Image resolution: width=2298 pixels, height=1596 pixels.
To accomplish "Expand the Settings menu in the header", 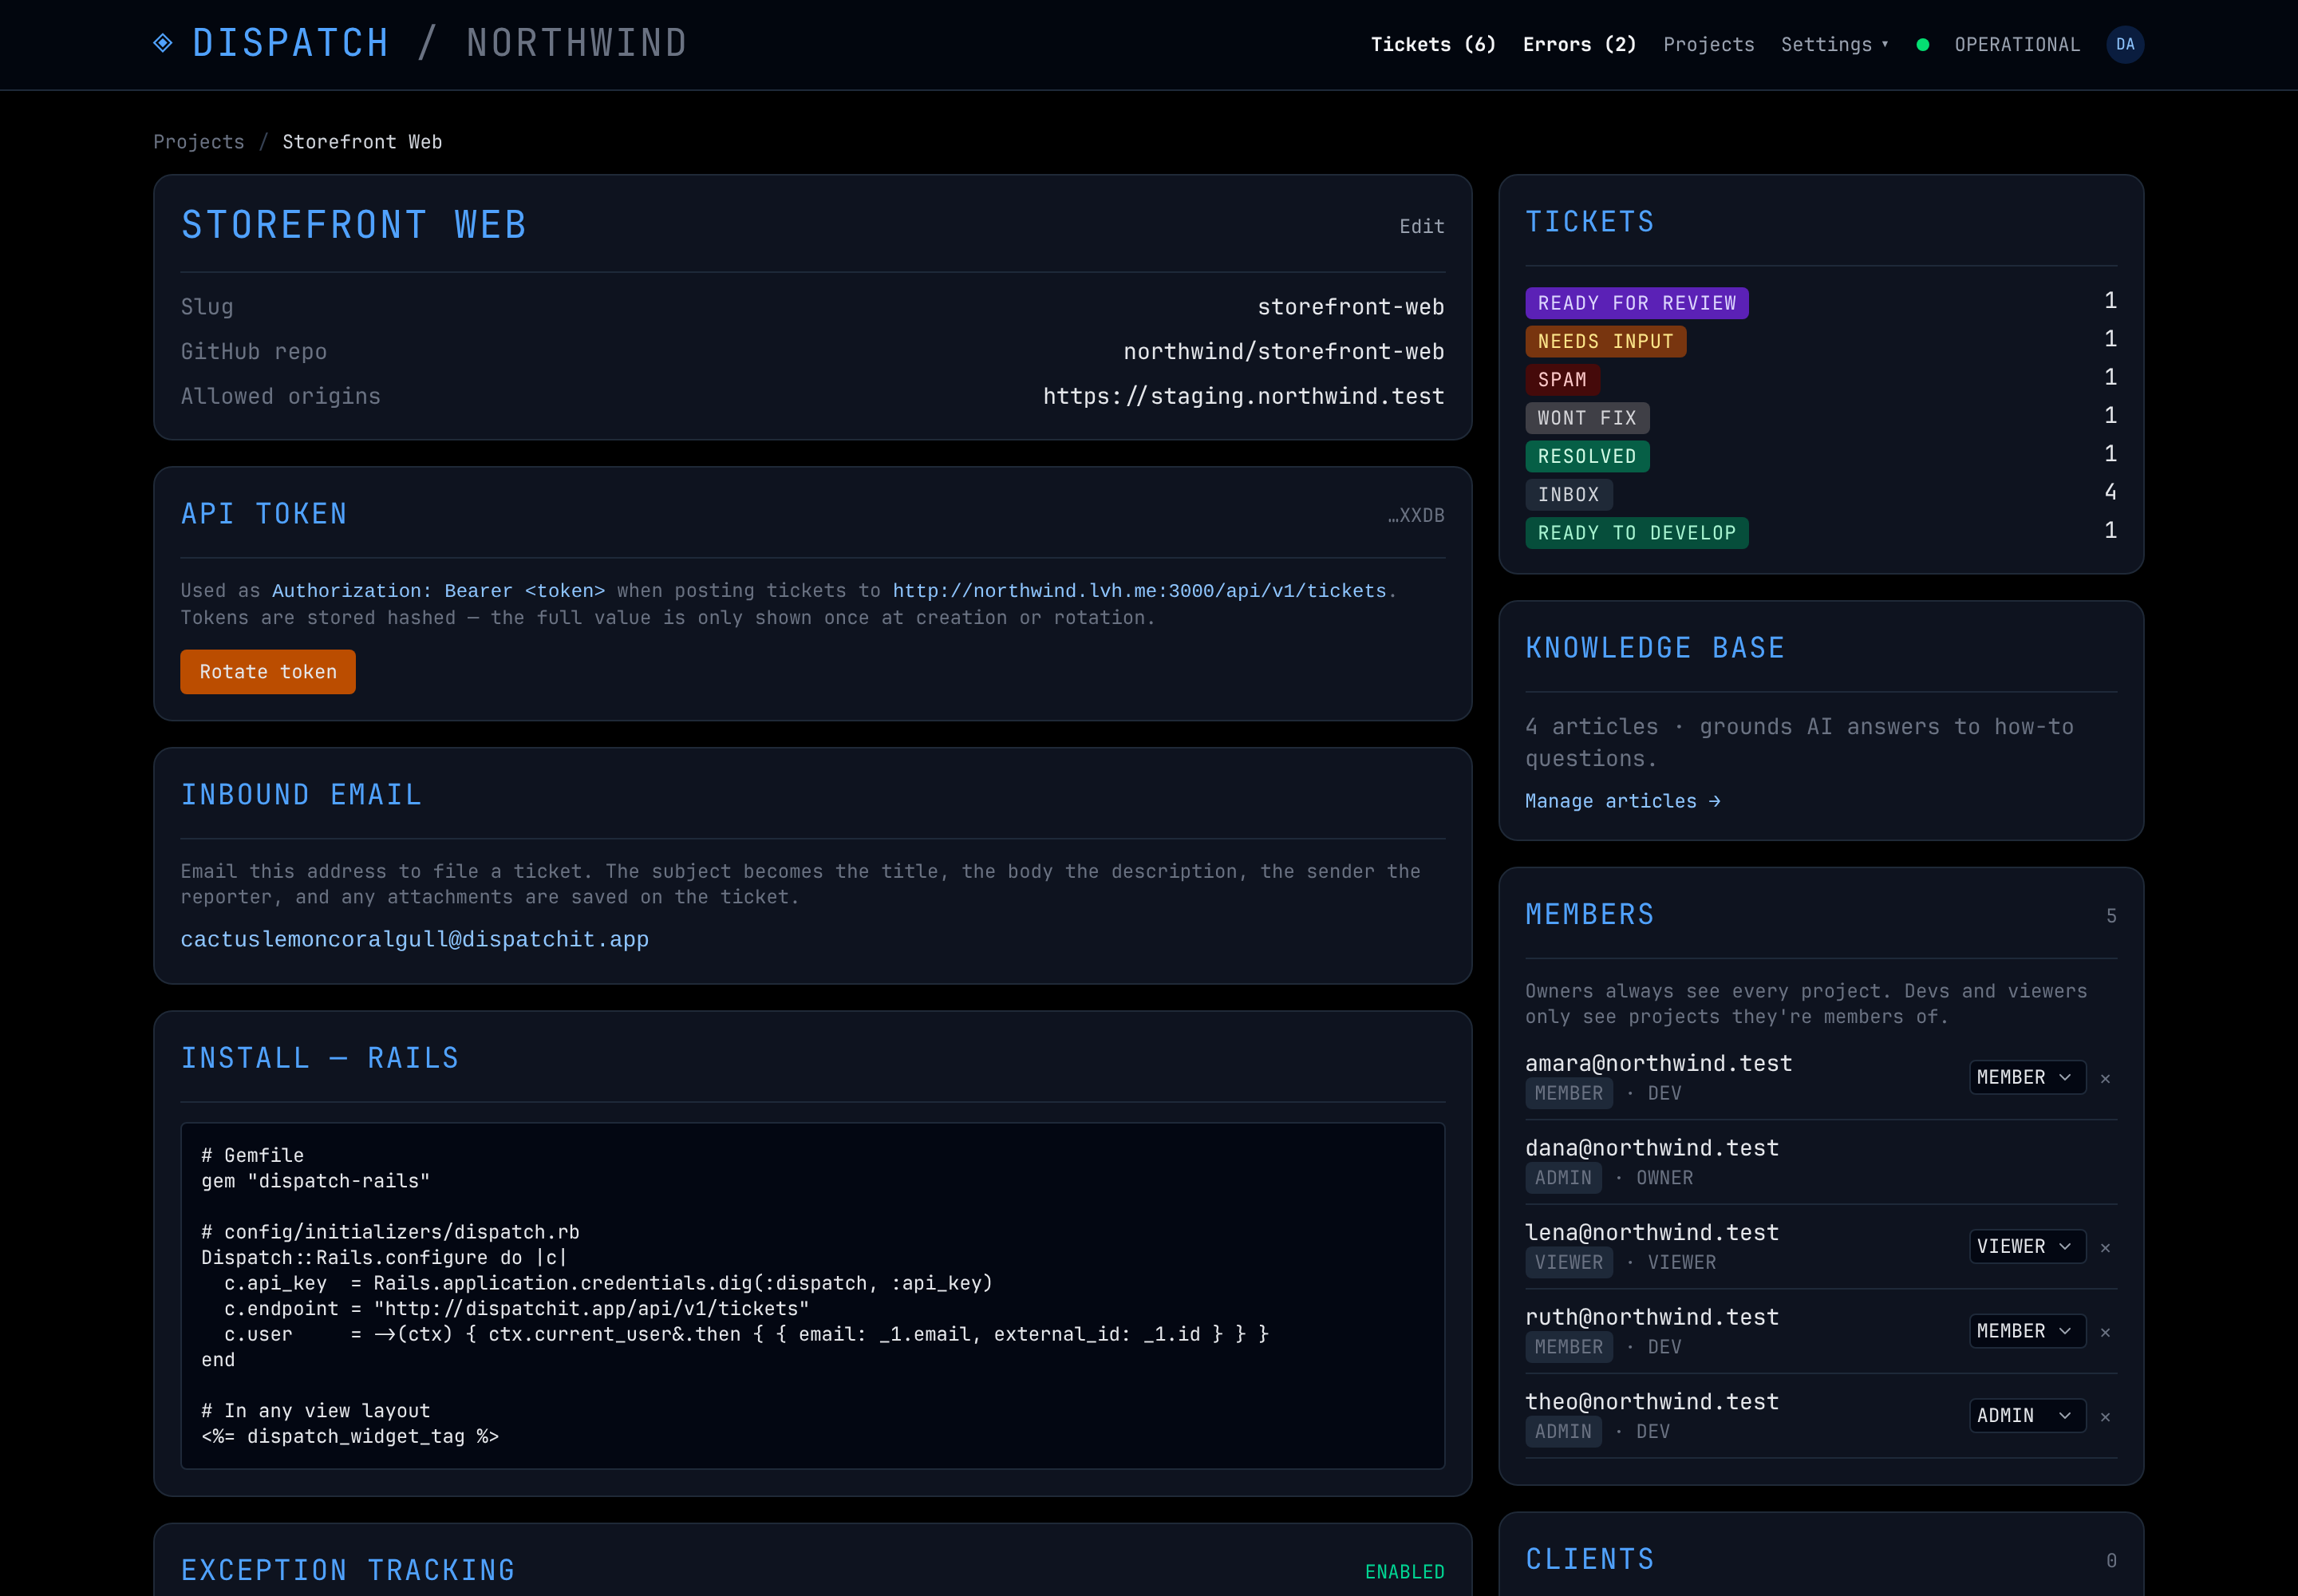I will [1834, 44].
